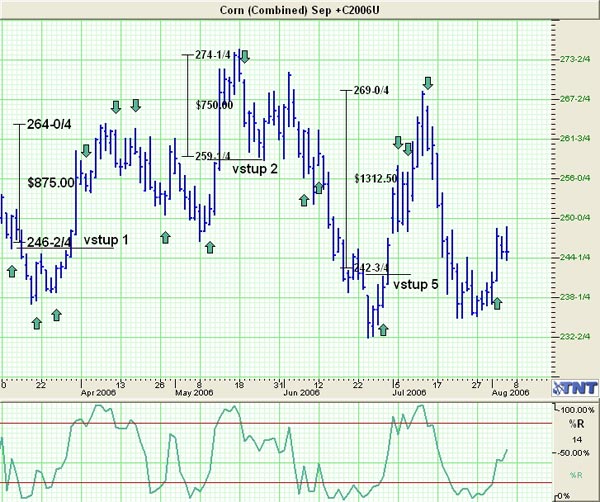Click the 261-3/4 price axis label

coord(575,138)
